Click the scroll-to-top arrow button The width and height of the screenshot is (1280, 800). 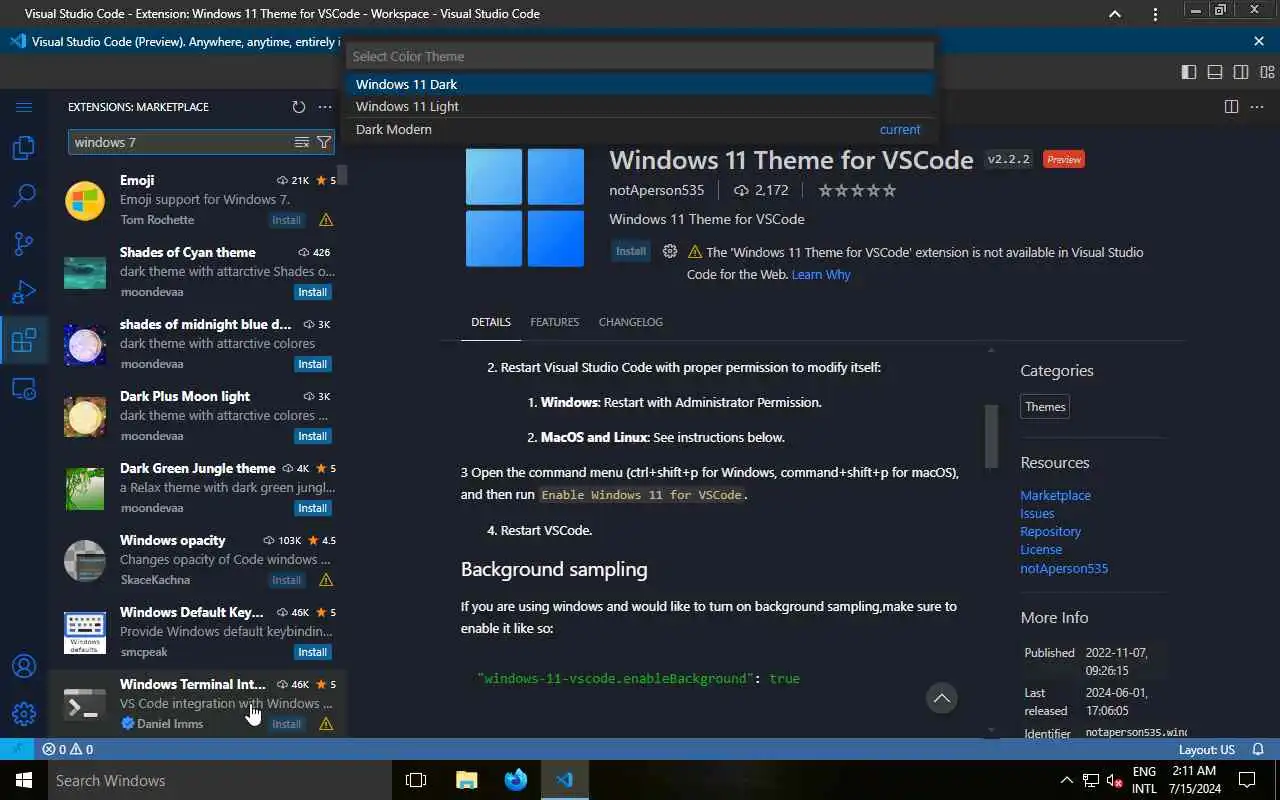point(941,699)
